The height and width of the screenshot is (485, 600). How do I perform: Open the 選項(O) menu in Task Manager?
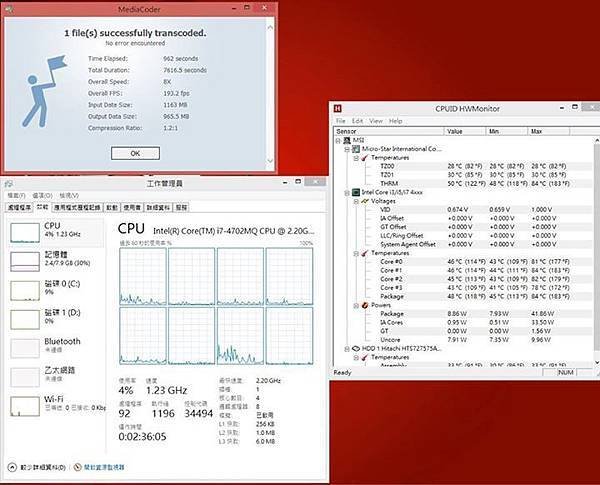[x=42, y=196]
